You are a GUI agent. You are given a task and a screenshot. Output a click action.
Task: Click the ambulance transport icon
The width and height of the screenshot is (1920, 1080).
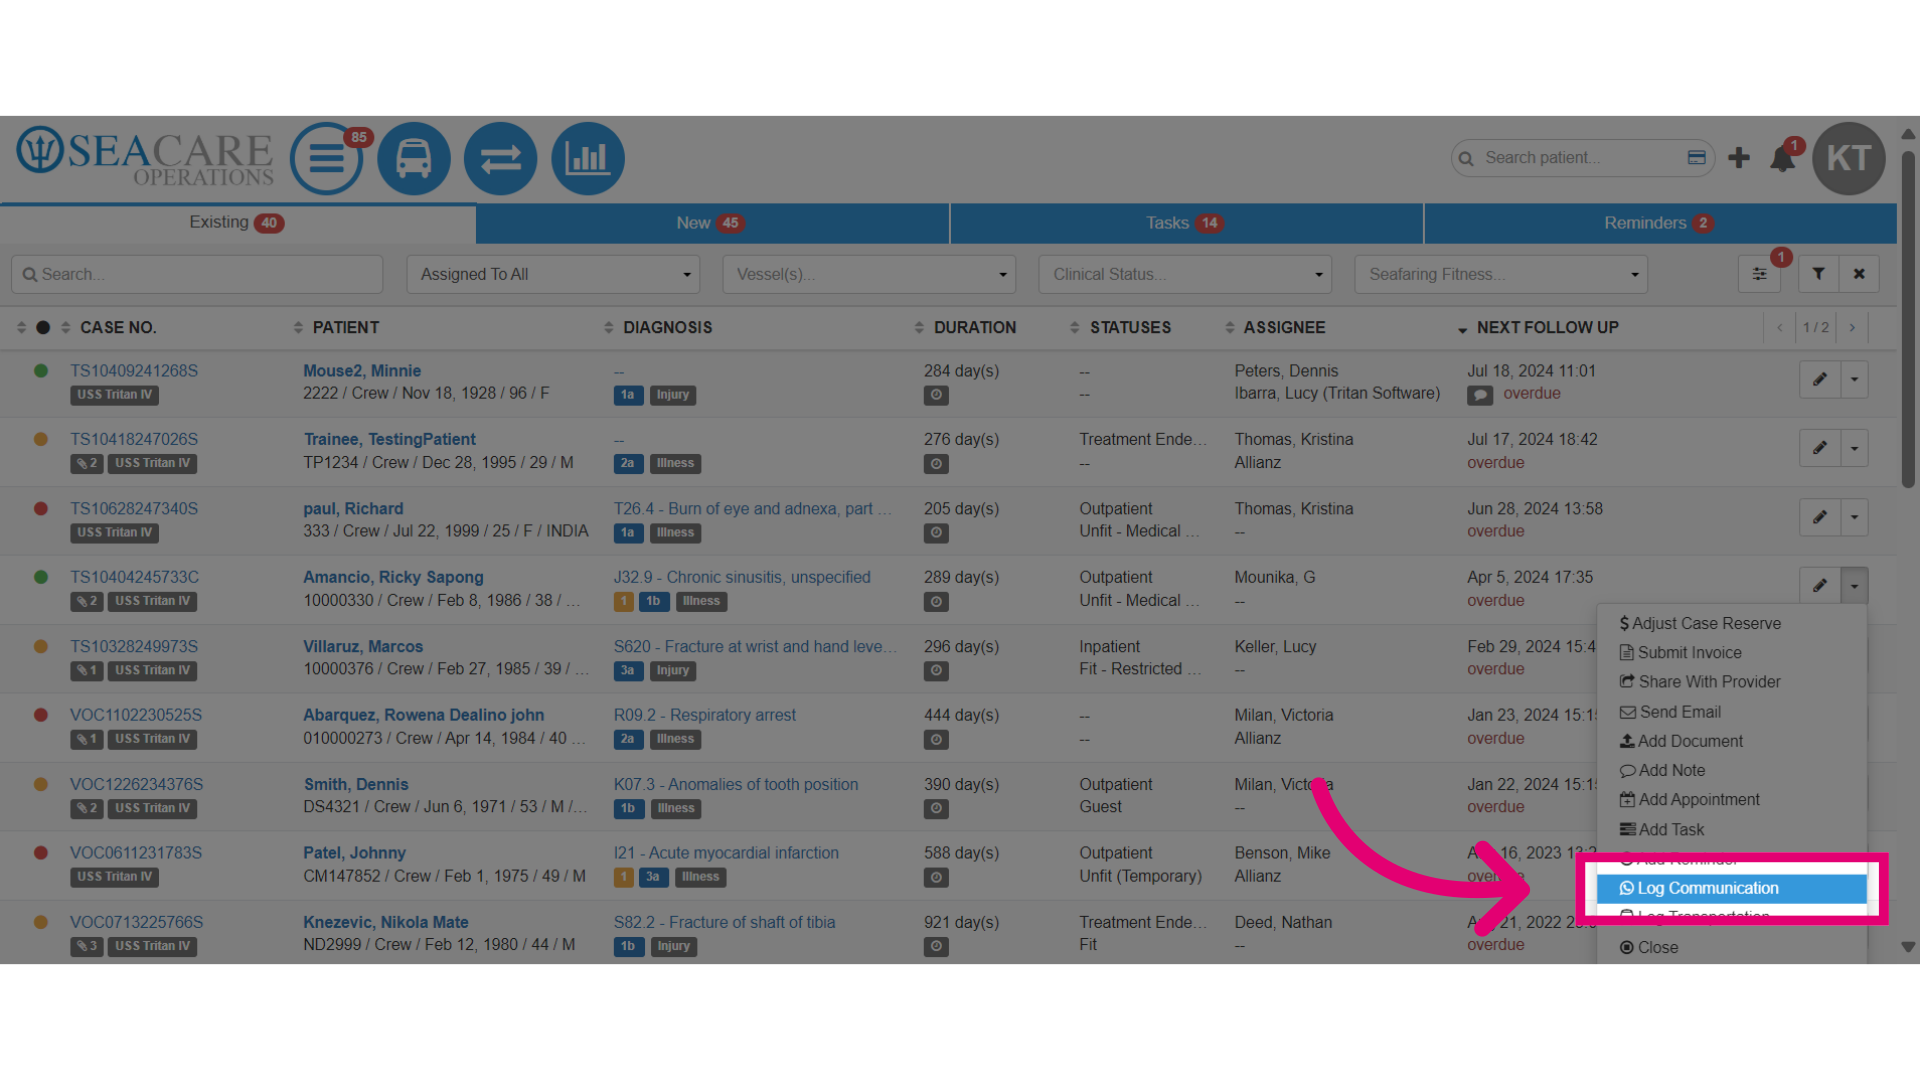click(414, 158)
